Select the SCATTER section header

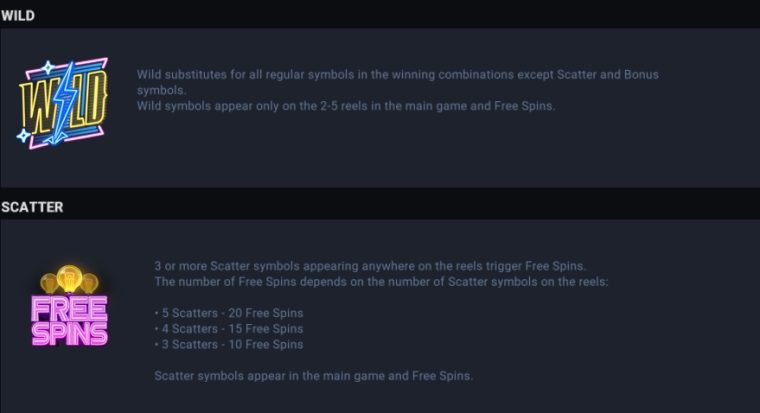pyautogui.click(x=32, y=207)
